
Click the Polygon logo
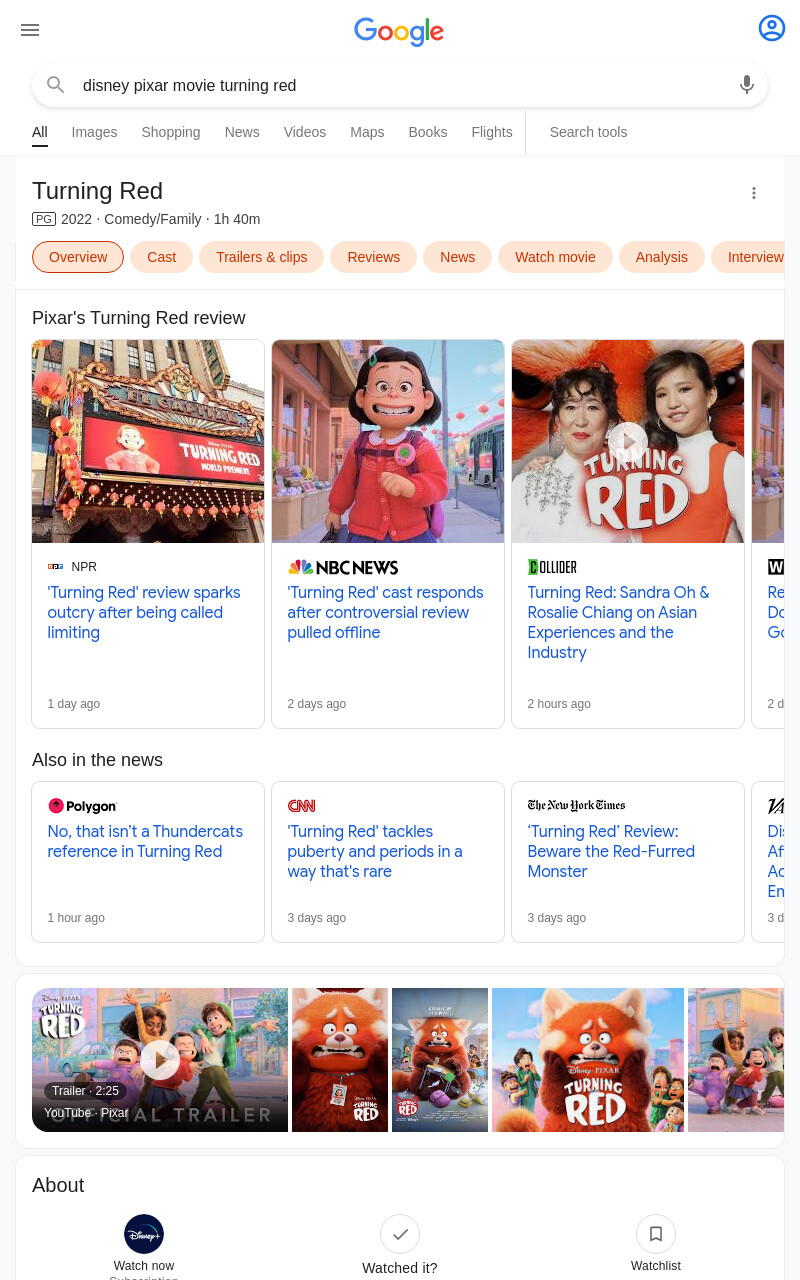click(x=83, y=806)
